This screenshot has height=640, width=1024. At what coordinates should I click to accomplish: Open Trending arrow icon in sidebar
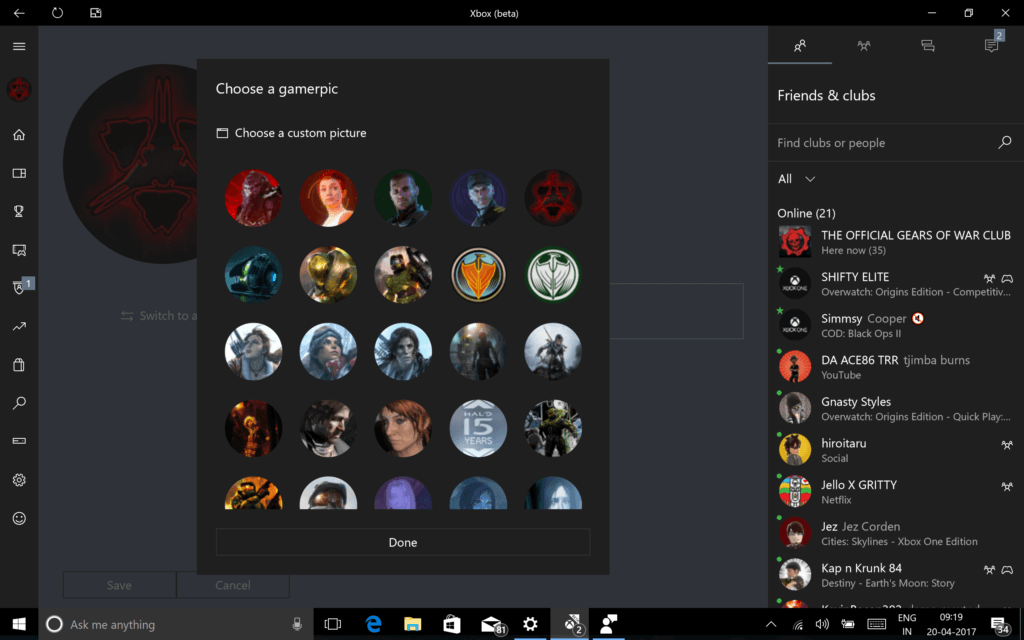pos(19,326)
